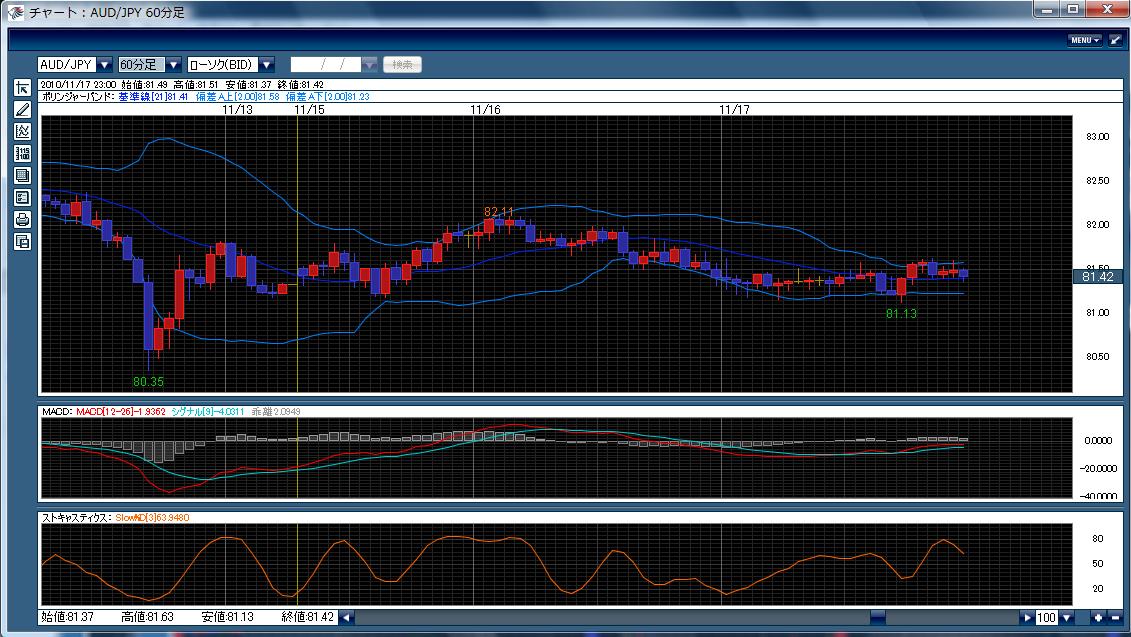Maximize the chart window
Image resolution: width=1131 pixels, height=637 pixels.
[x=1073, y=9]
